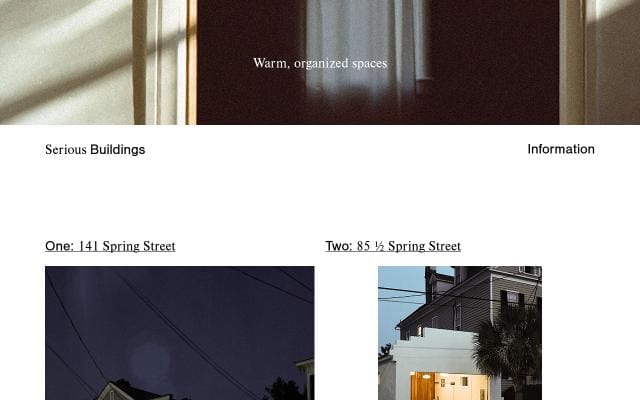Open the Information page link
Screen dimensions: 640x400
pos(561,149)
